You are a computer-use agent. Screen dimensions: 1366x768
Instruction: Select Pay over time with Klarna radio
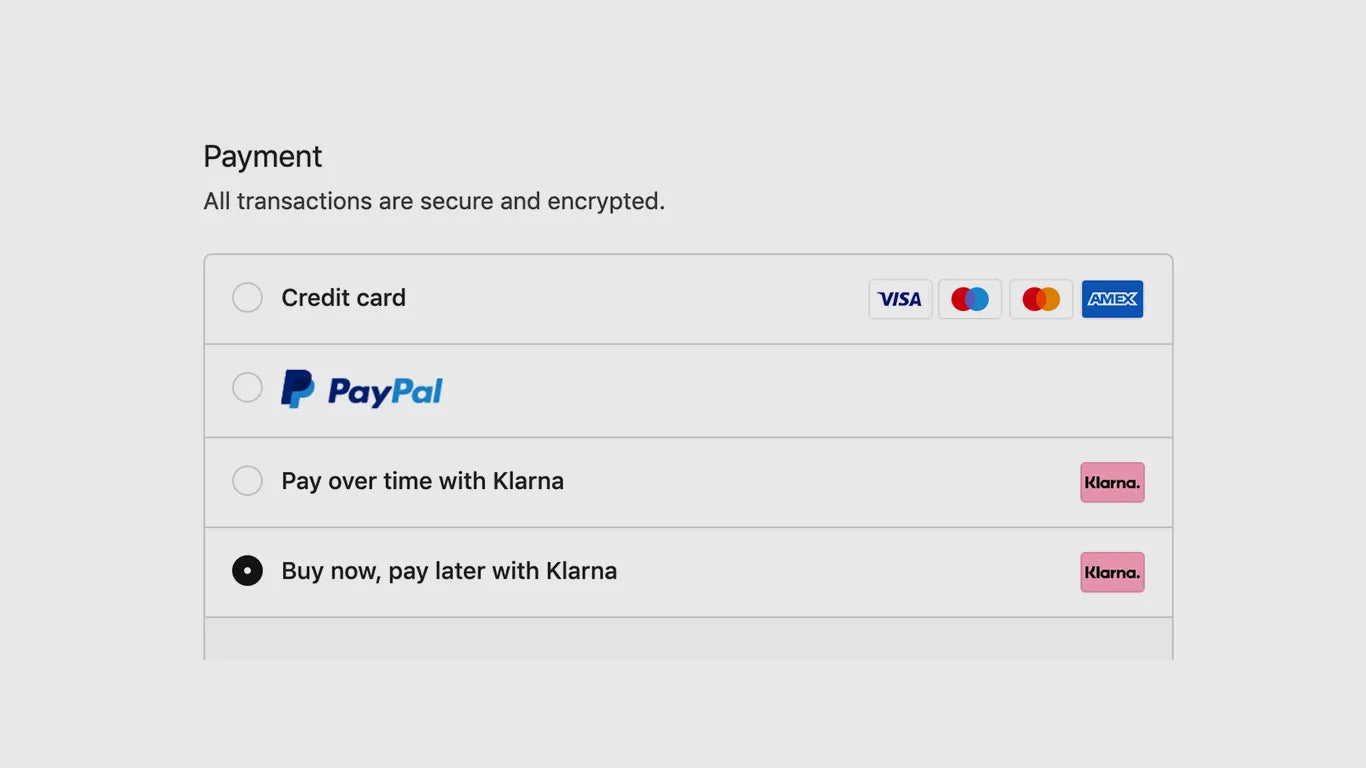(247, 481)
